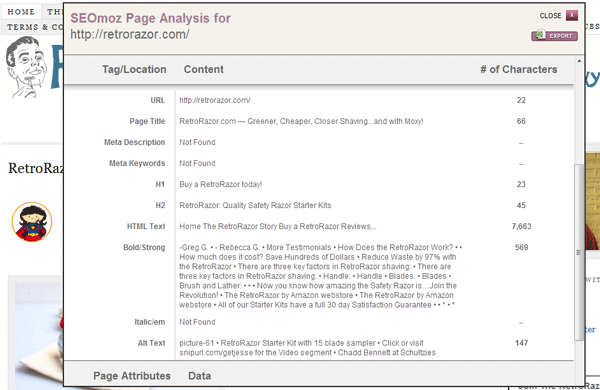Click the RetroRazor heading on the background page
600x390 pixels.
tap(36, 168)
